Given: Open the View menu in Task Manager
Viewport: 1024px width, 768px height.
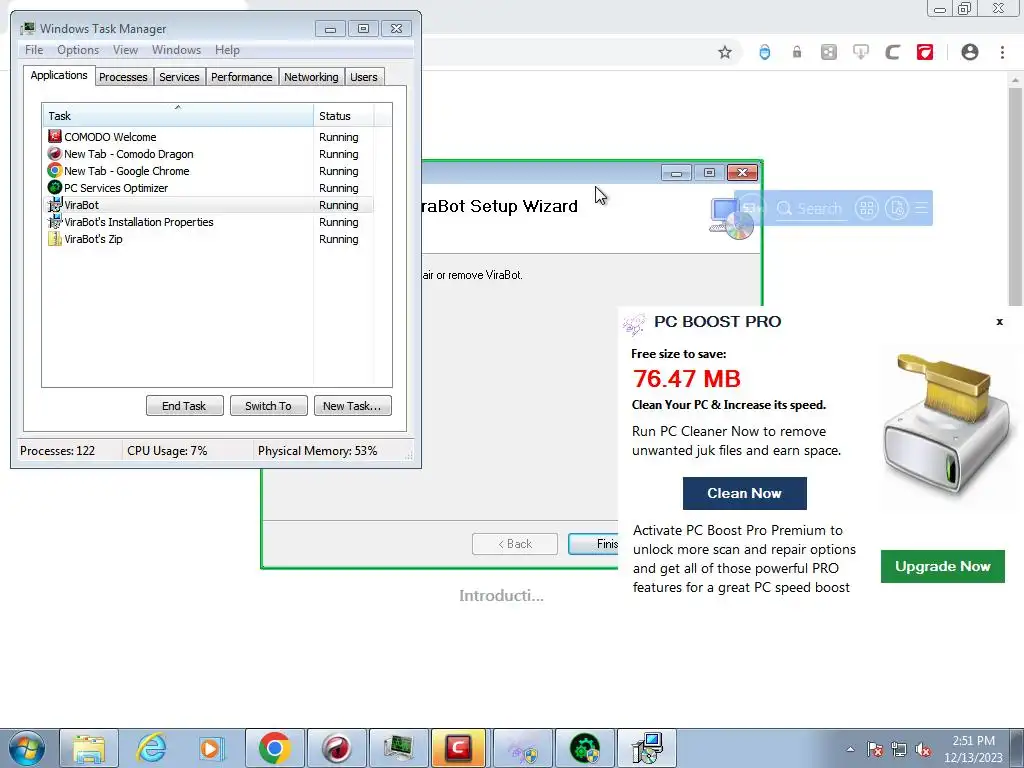Looking at the screenshot, I should click(x=125, y=50).
